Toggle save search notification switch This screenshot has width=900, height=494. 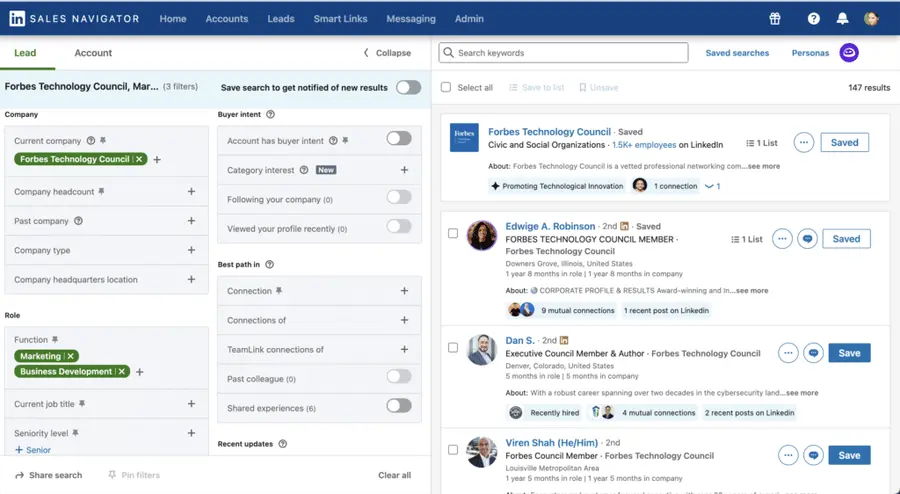pyautogui.click(x=408, y=87)
